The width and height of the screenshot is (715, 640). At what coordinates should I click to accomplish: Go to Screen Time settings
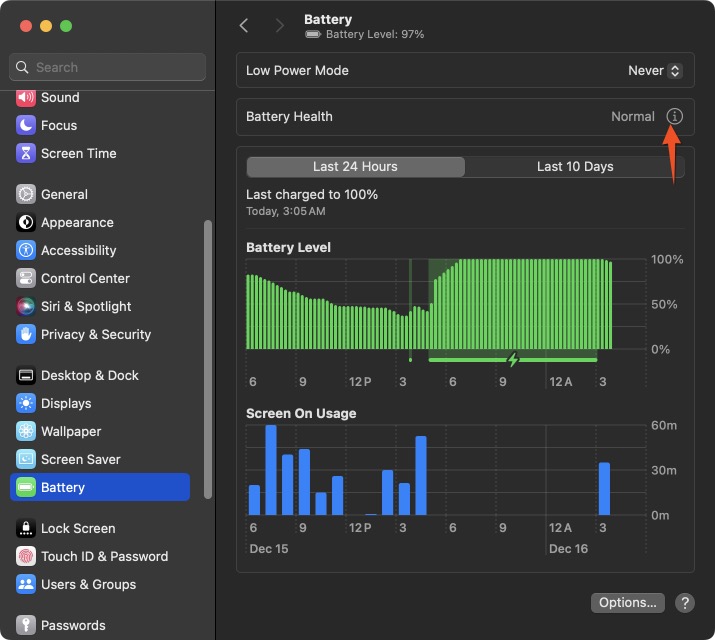(x=78, y=154)
